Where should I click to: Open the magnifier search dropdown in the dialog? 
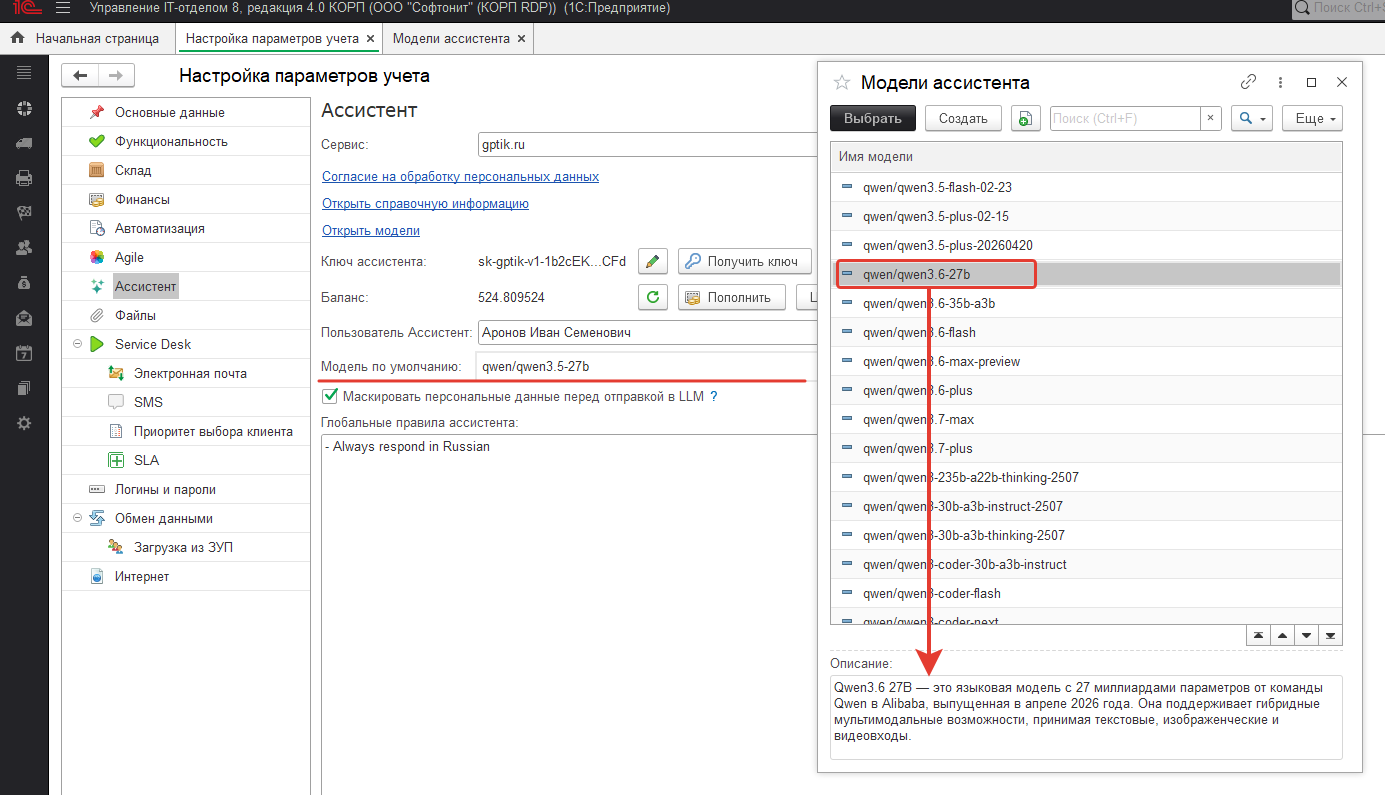pos(1251,118)
